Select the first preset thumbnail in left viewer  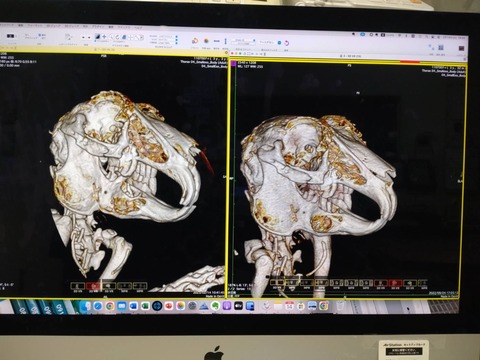[78, 286]
